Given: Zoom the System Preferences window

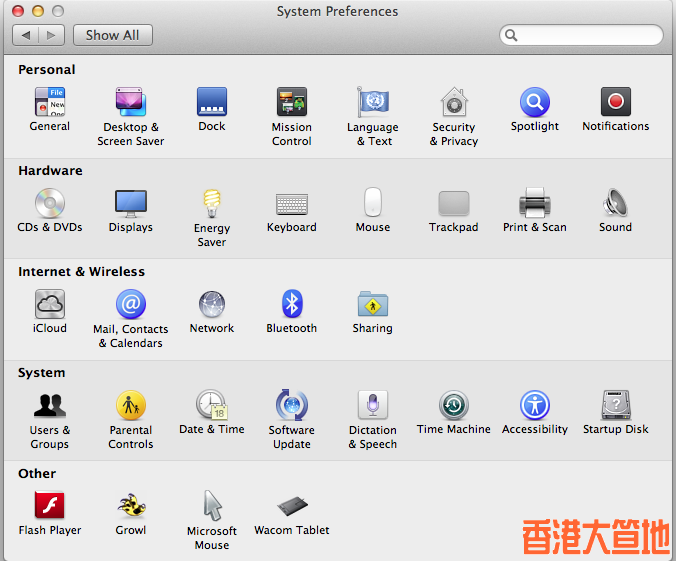Looking at the screenshot, I should click(x=58, y=11).
